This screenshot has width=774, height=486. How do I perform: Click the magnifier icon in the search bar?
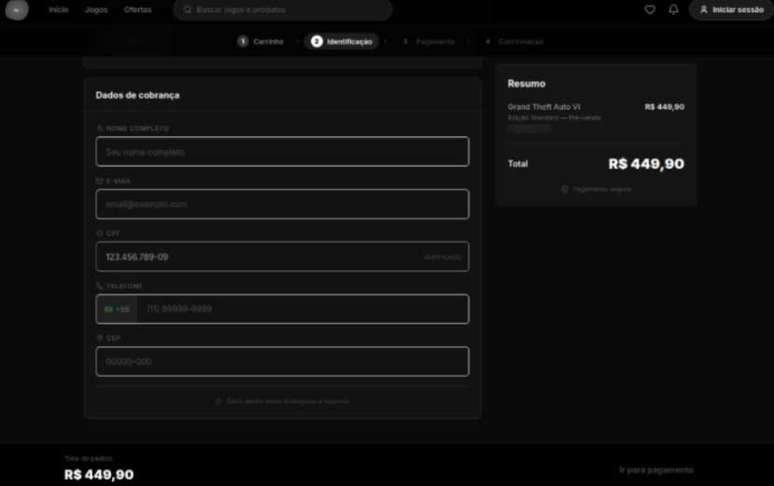pos(187,10)
